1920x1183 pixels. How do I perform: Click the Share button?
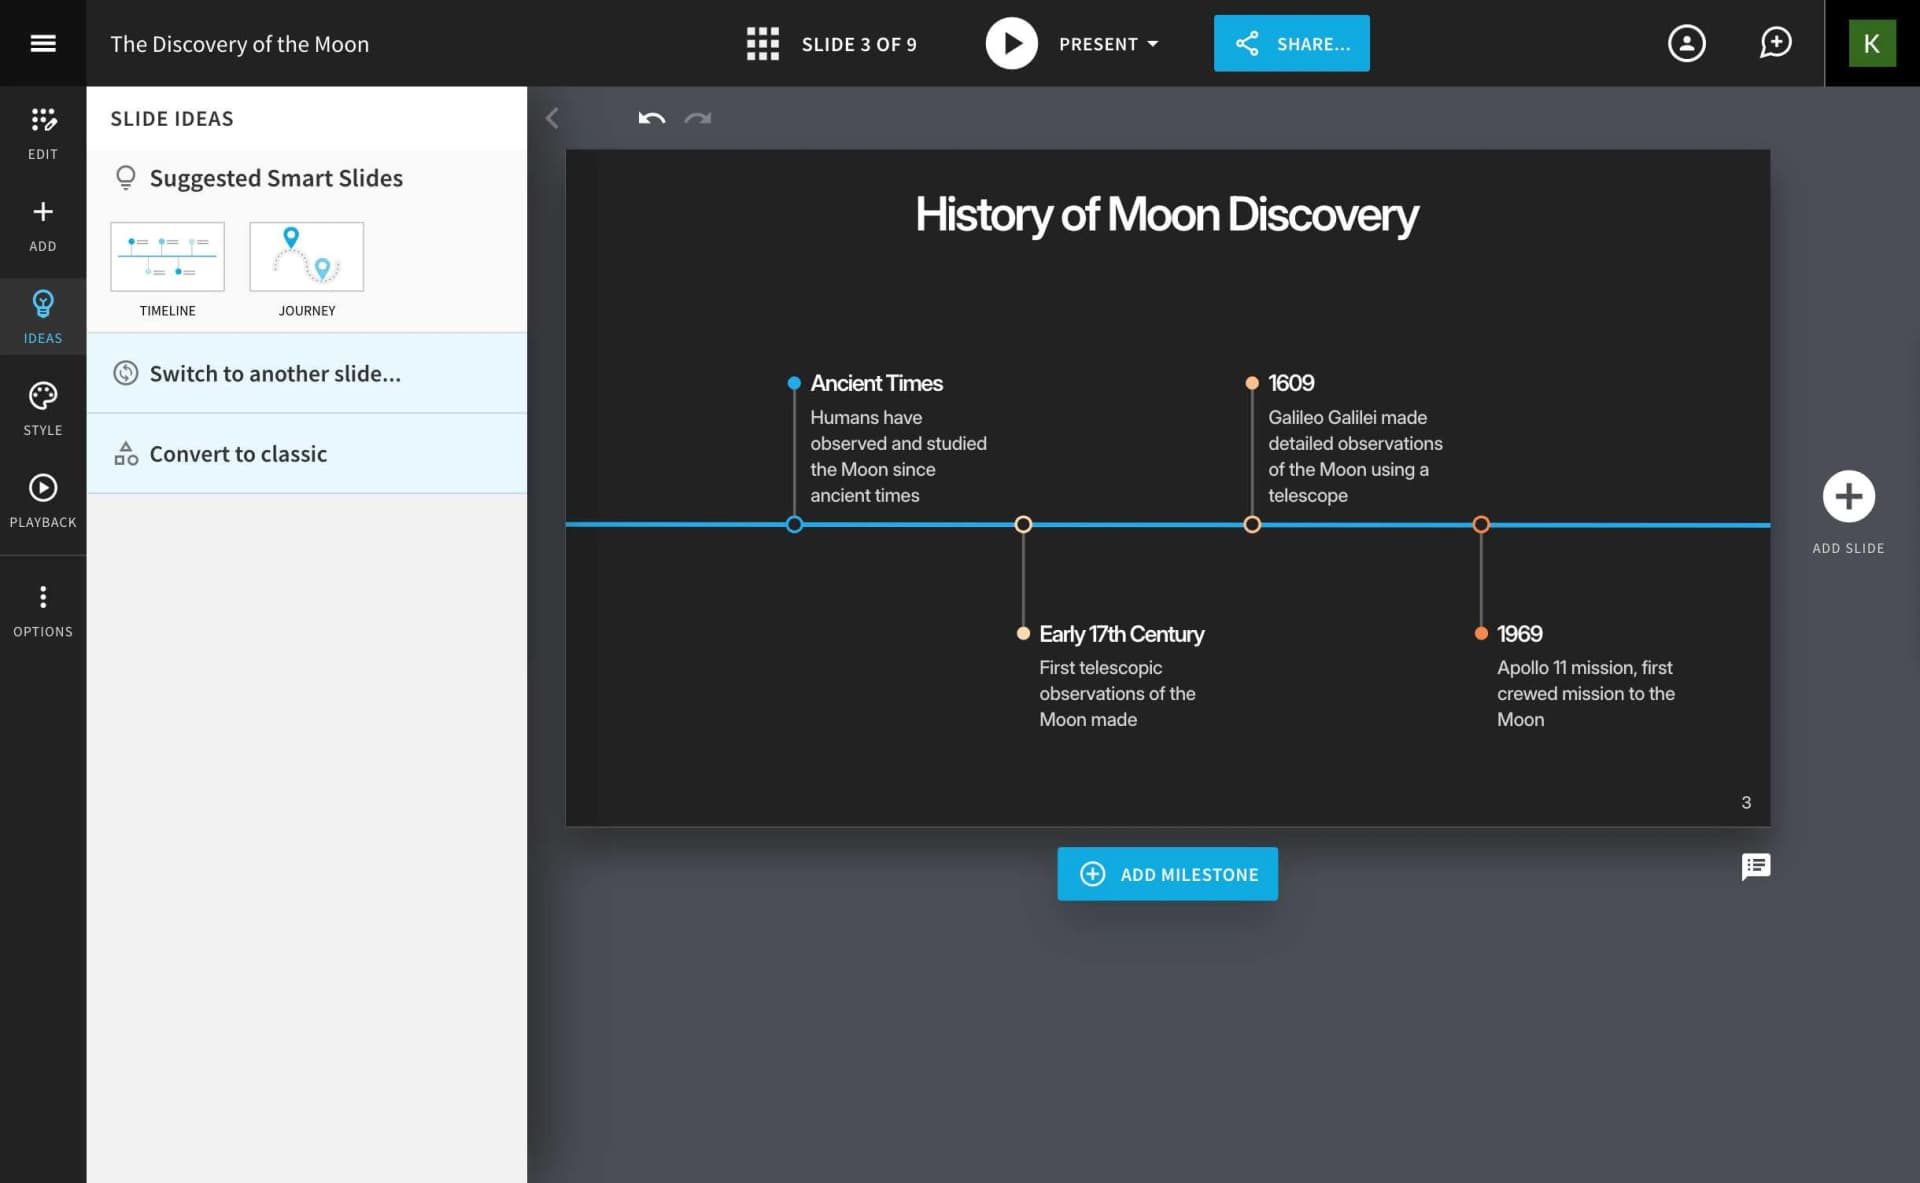tap(1291, 43)
